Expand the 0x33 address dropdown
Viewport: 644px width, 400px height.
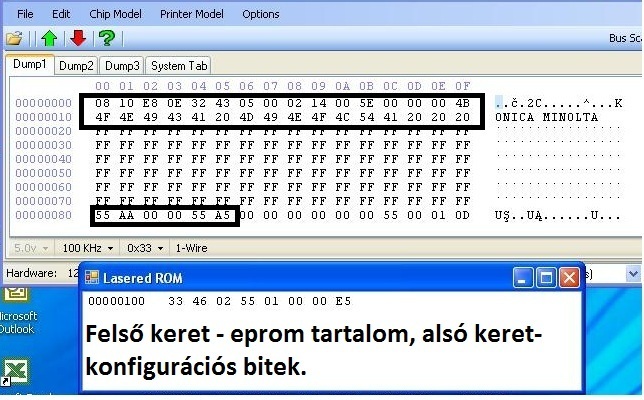tap(145, 246)
